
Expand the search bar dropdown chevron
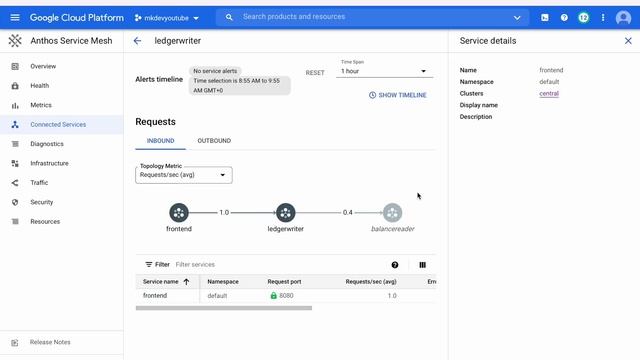517,18
